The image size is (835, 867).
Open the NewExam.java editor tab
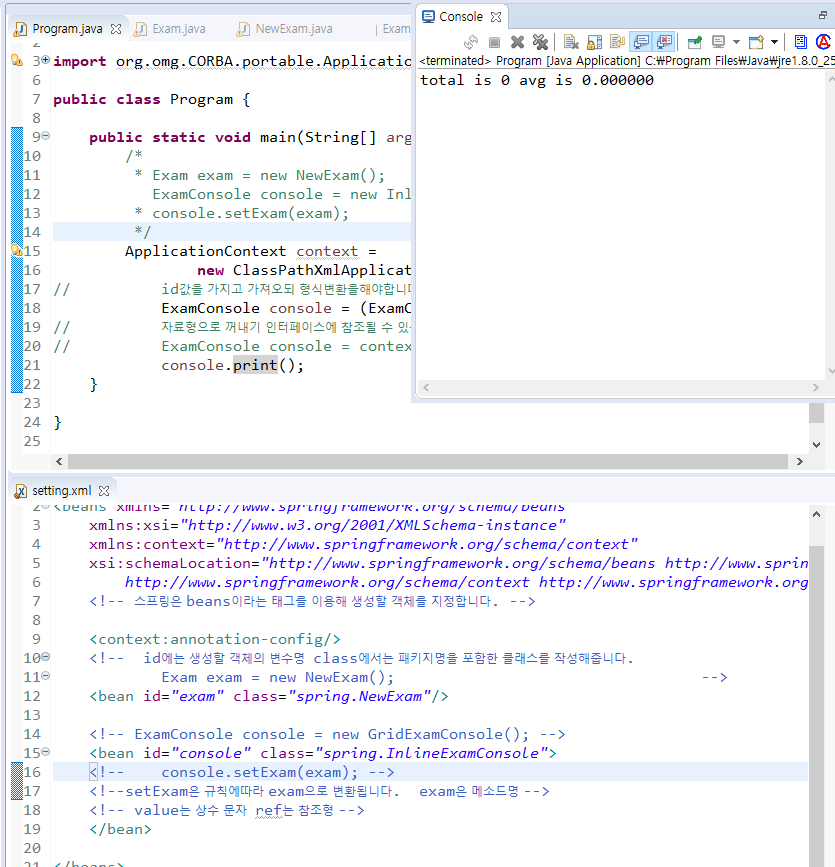point(294,29)
